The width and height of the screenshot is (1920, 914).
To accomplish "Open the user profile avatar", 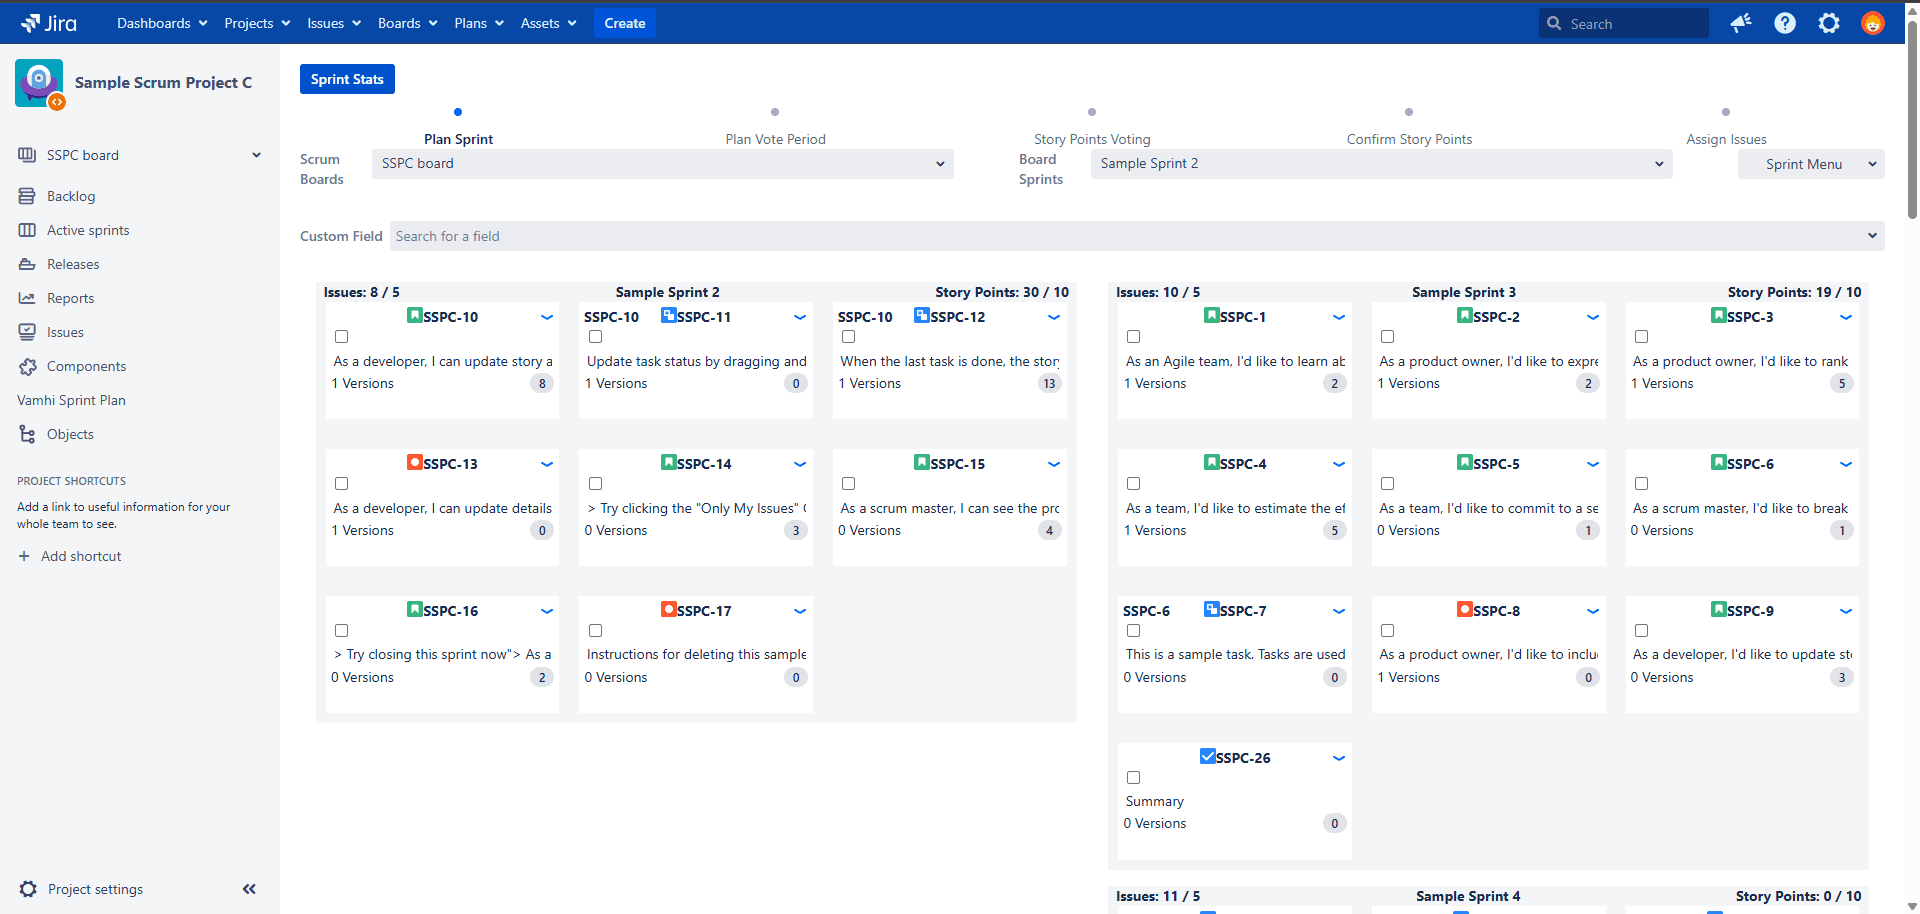I will (1873, 23).
